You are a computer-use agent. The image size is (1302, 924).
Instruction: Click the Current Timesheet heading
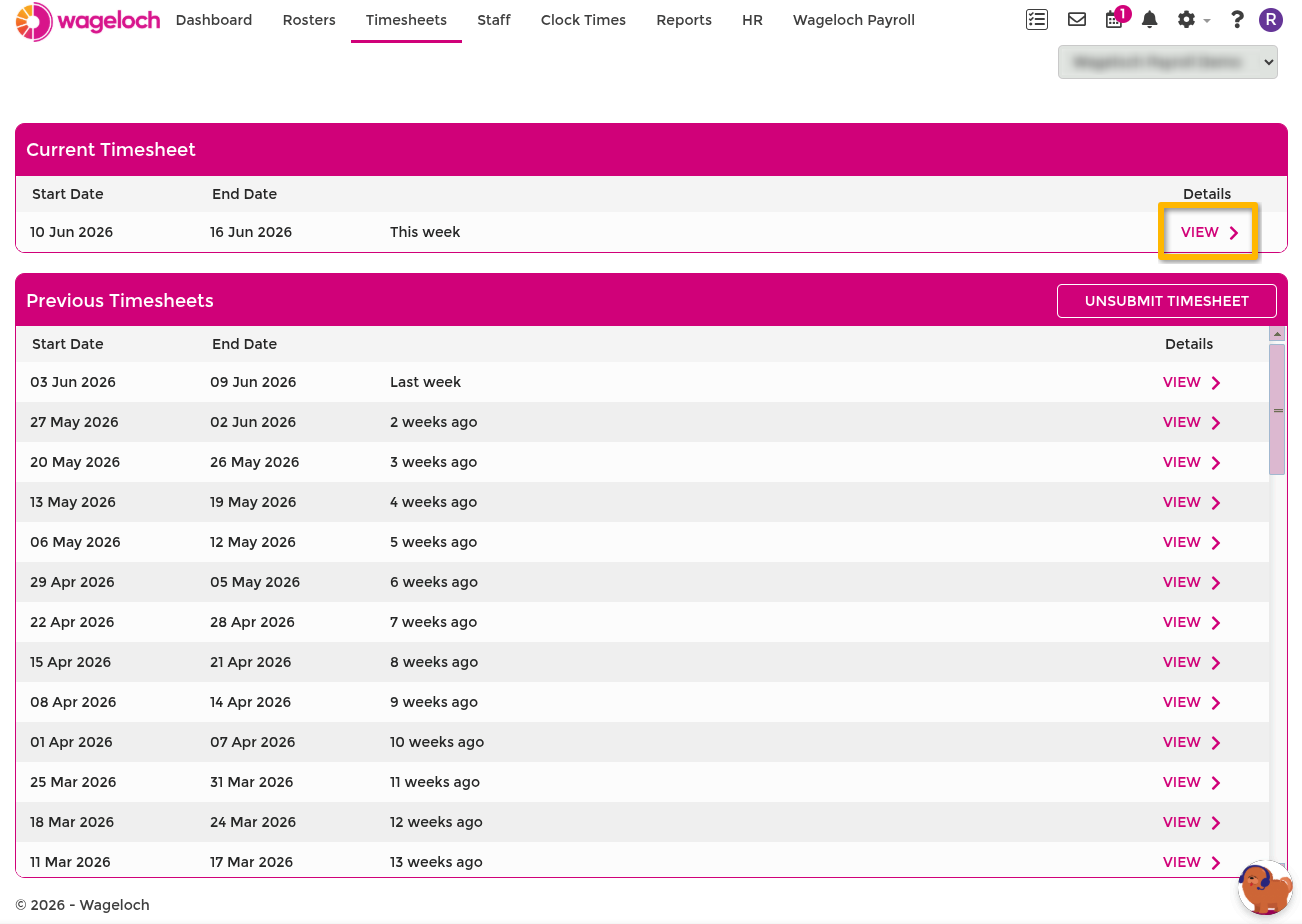[x=111, y=150]
